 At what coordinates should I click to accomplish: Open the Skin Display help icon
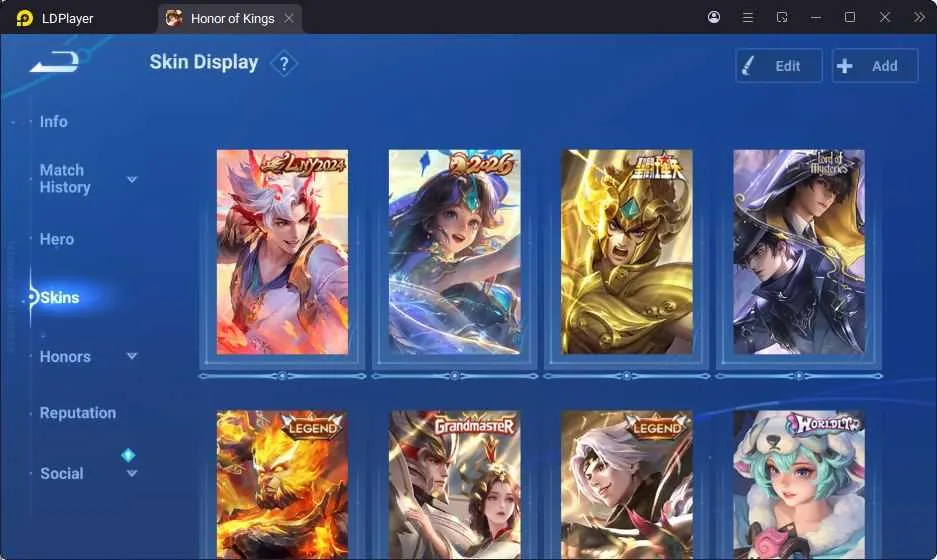[284, 63]
